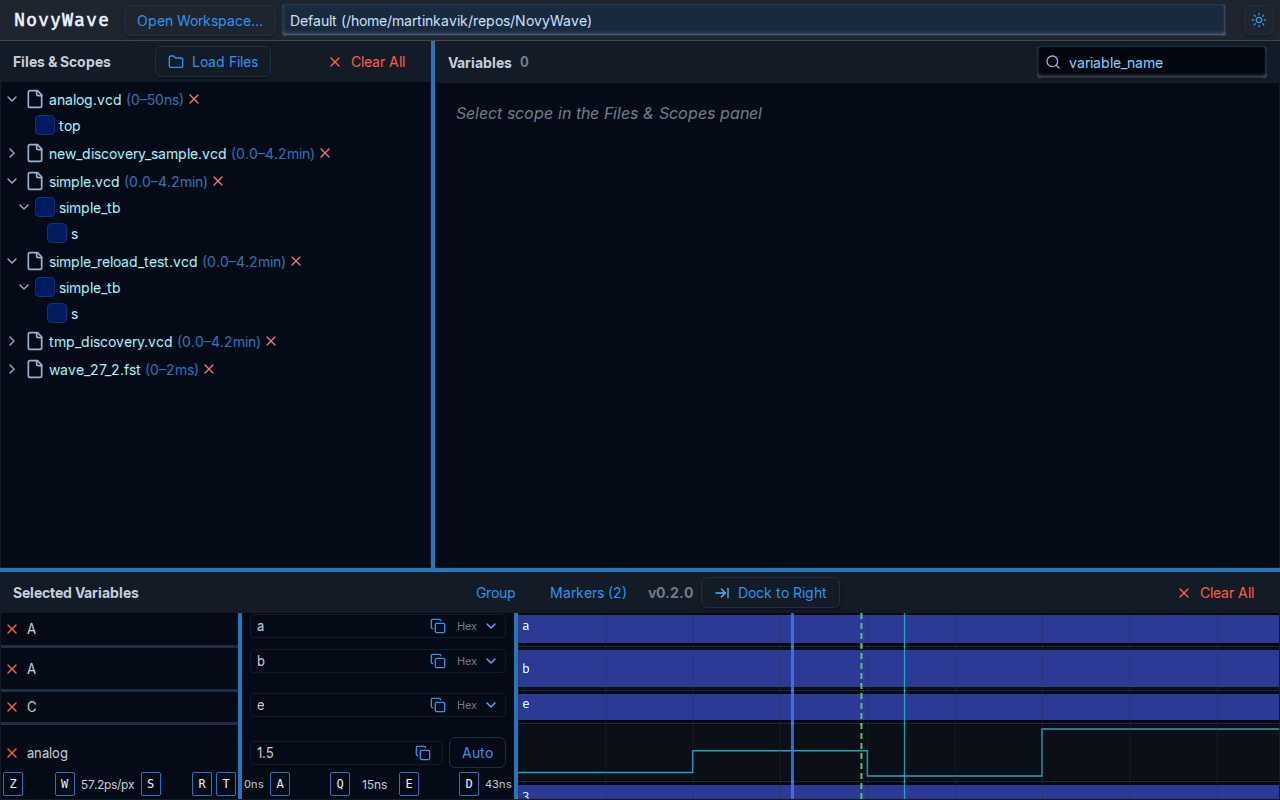Select the s scope checkbox under simple_tb
This screenshot has height=800, width=1280.
pyautogui.click(x=58, y=233)
